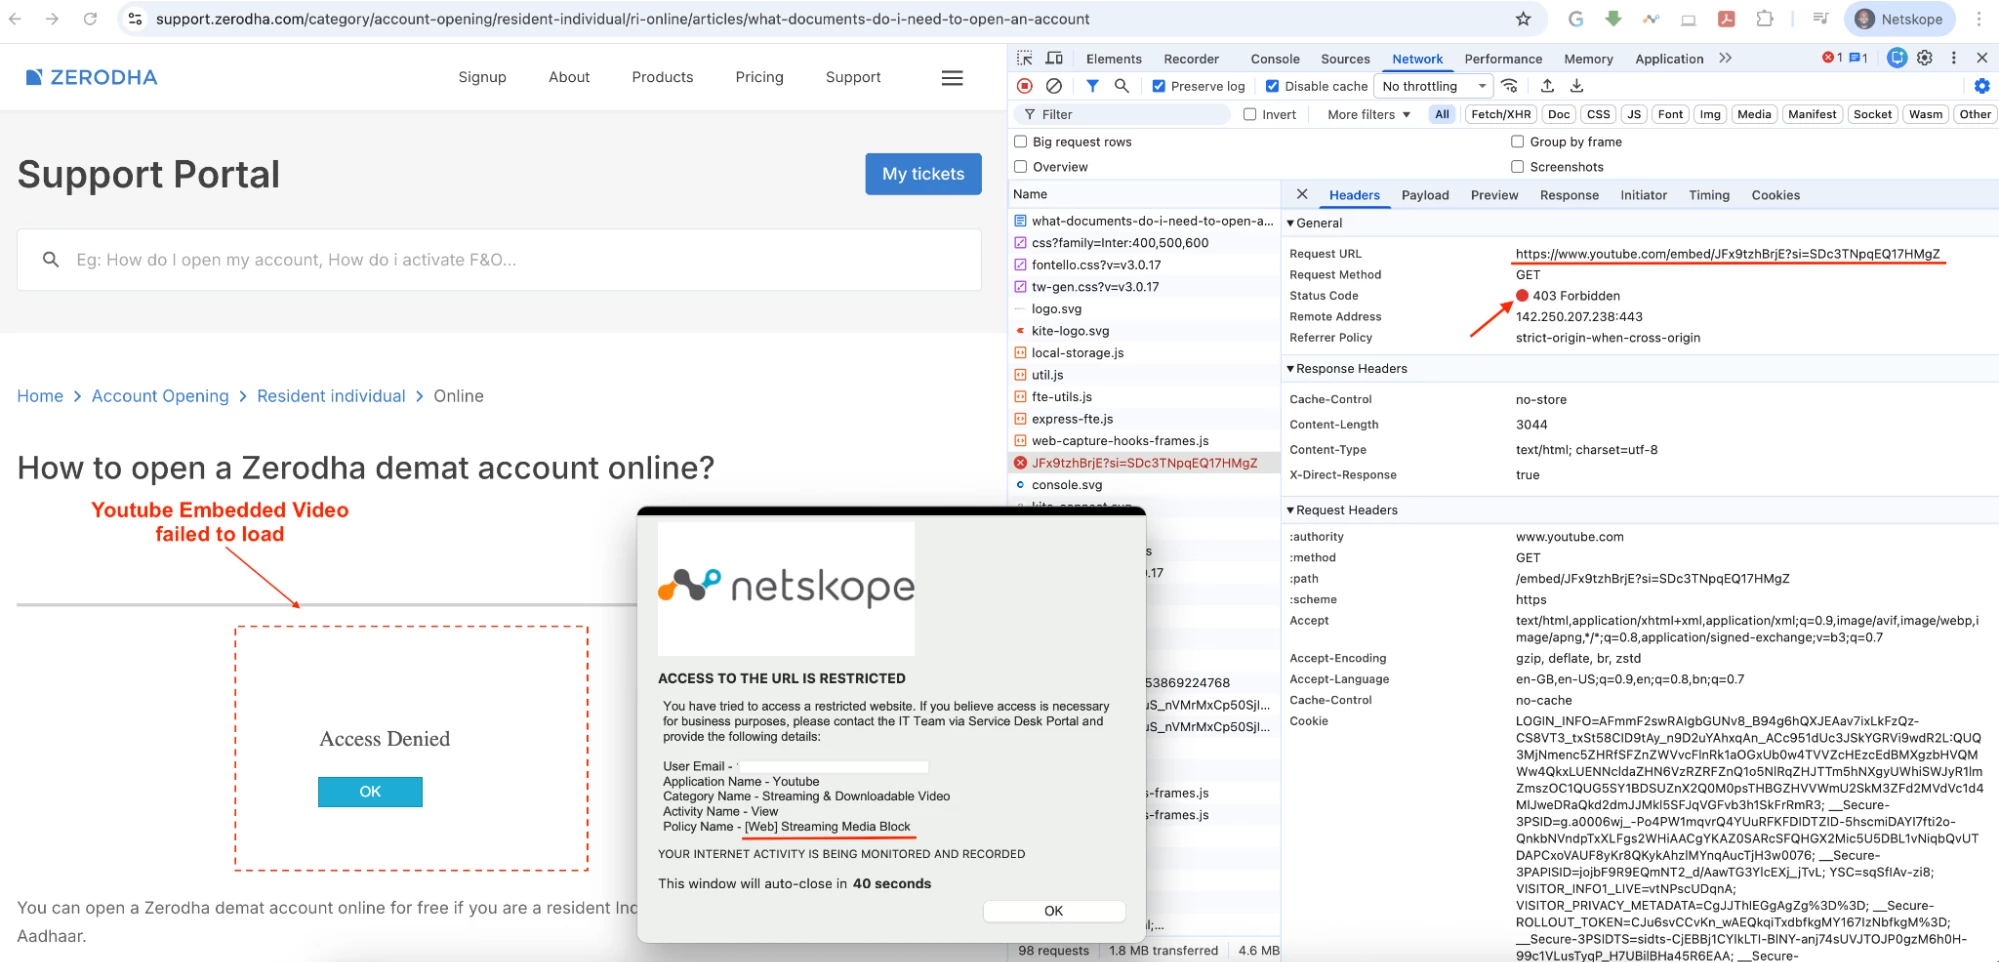Open the Resident individual breadcrumb link
Image resolution: width=1999 pixels, height=963 pixels.
(331, 396)
